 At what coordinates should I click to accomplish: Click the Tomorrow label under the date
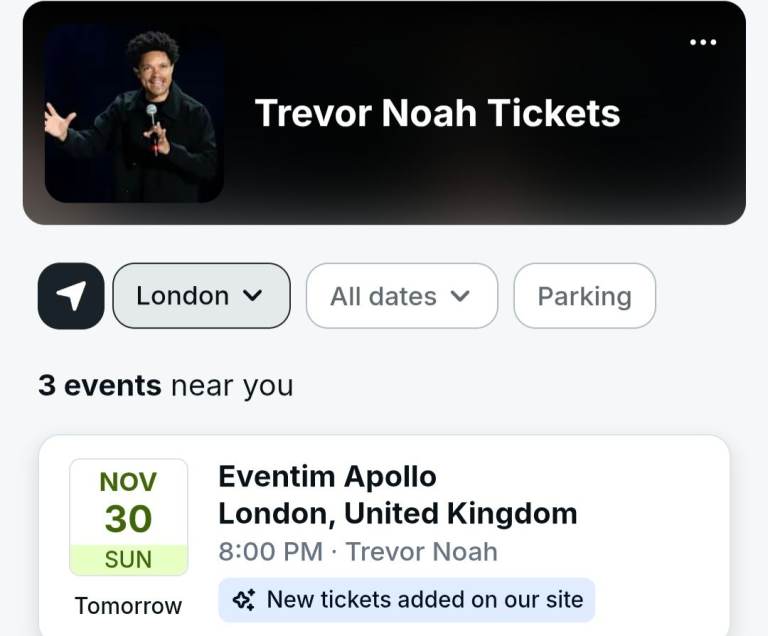128,606
